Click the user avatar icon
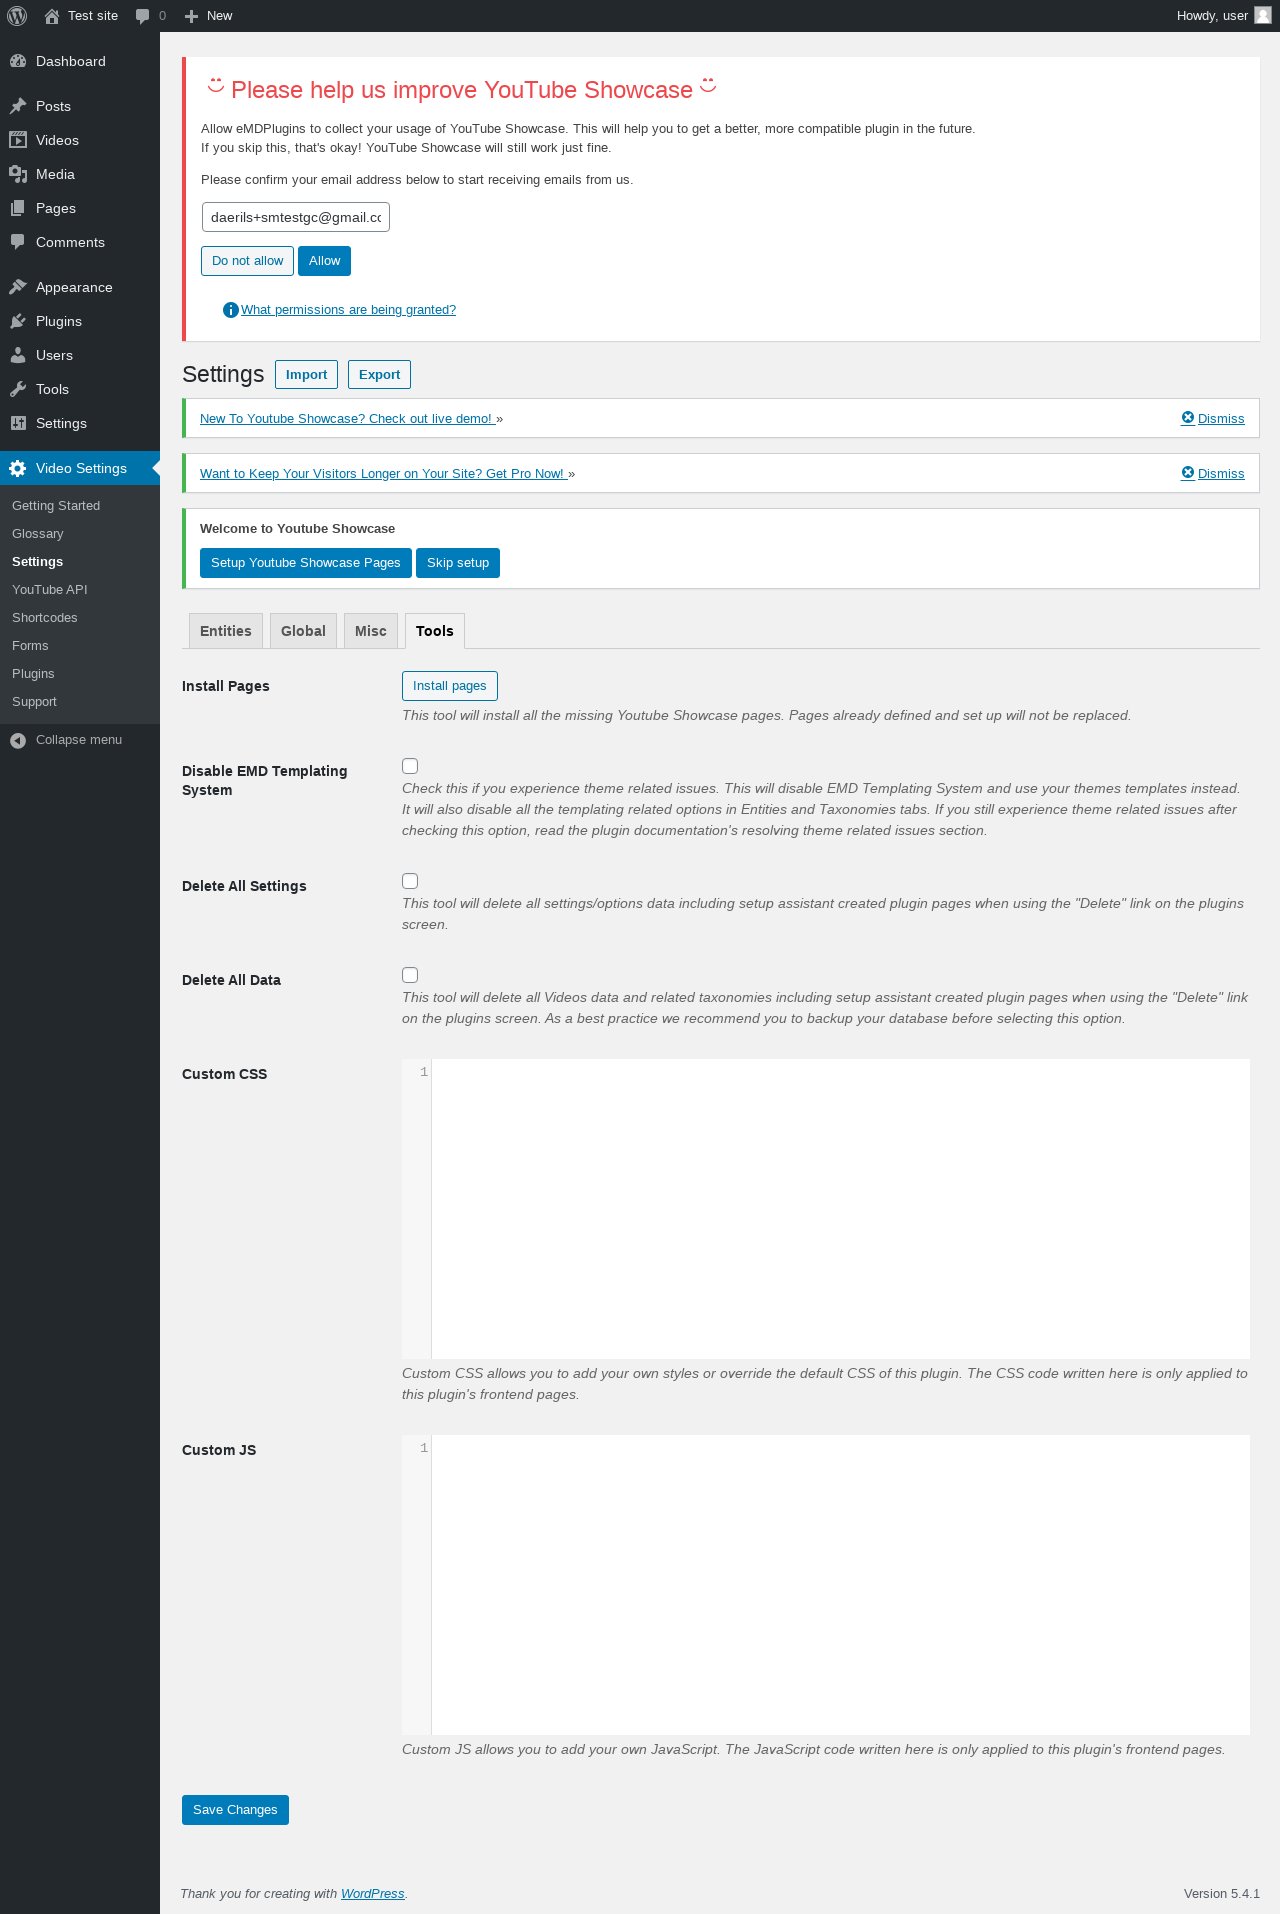Viewport: 1280px width, 1914px height. click(x=1263, y=15)
